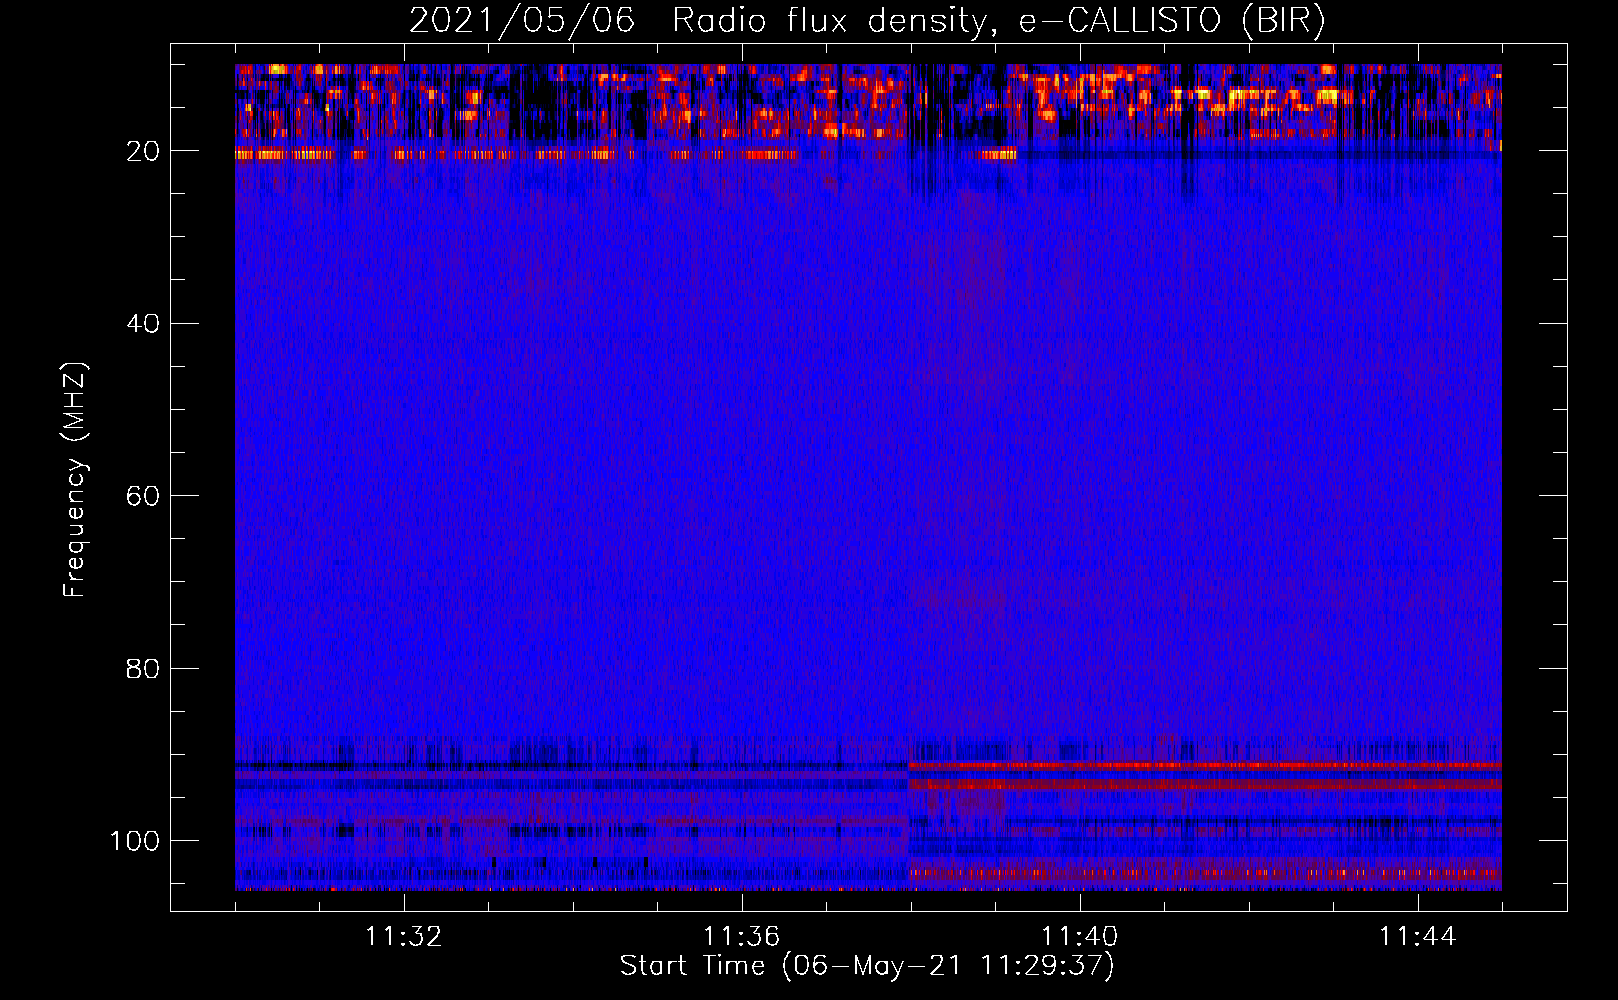Select the "60" frequency tick label
The width and height of the screenshot is (1618, 1000).
(144, 496)
